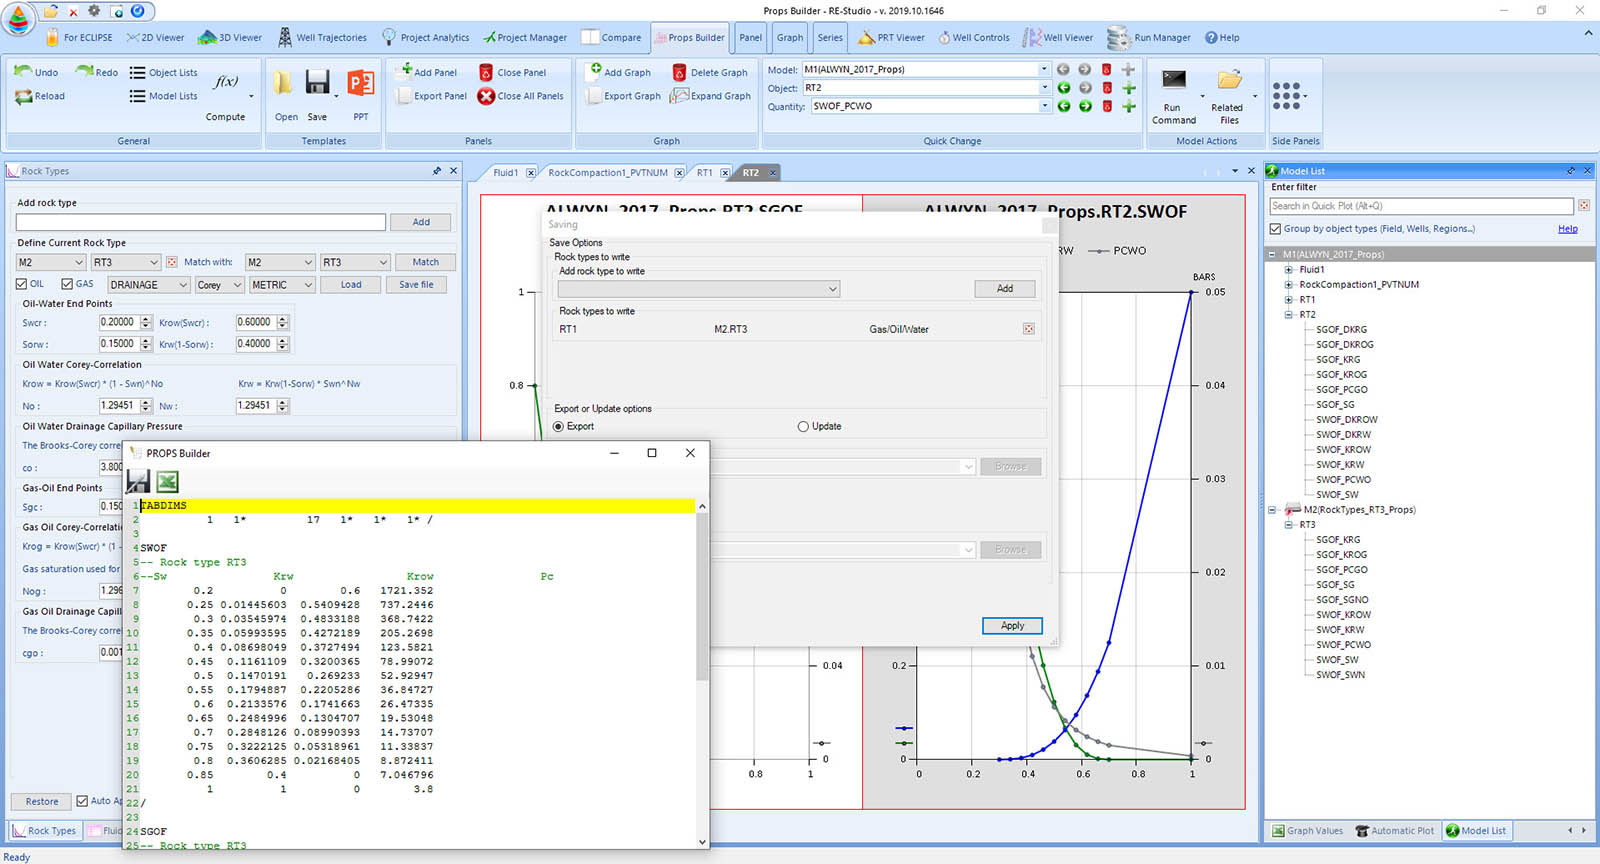Save template with the floppy disk icon
The image size is (1600, 864).
[x=317, y=82]
